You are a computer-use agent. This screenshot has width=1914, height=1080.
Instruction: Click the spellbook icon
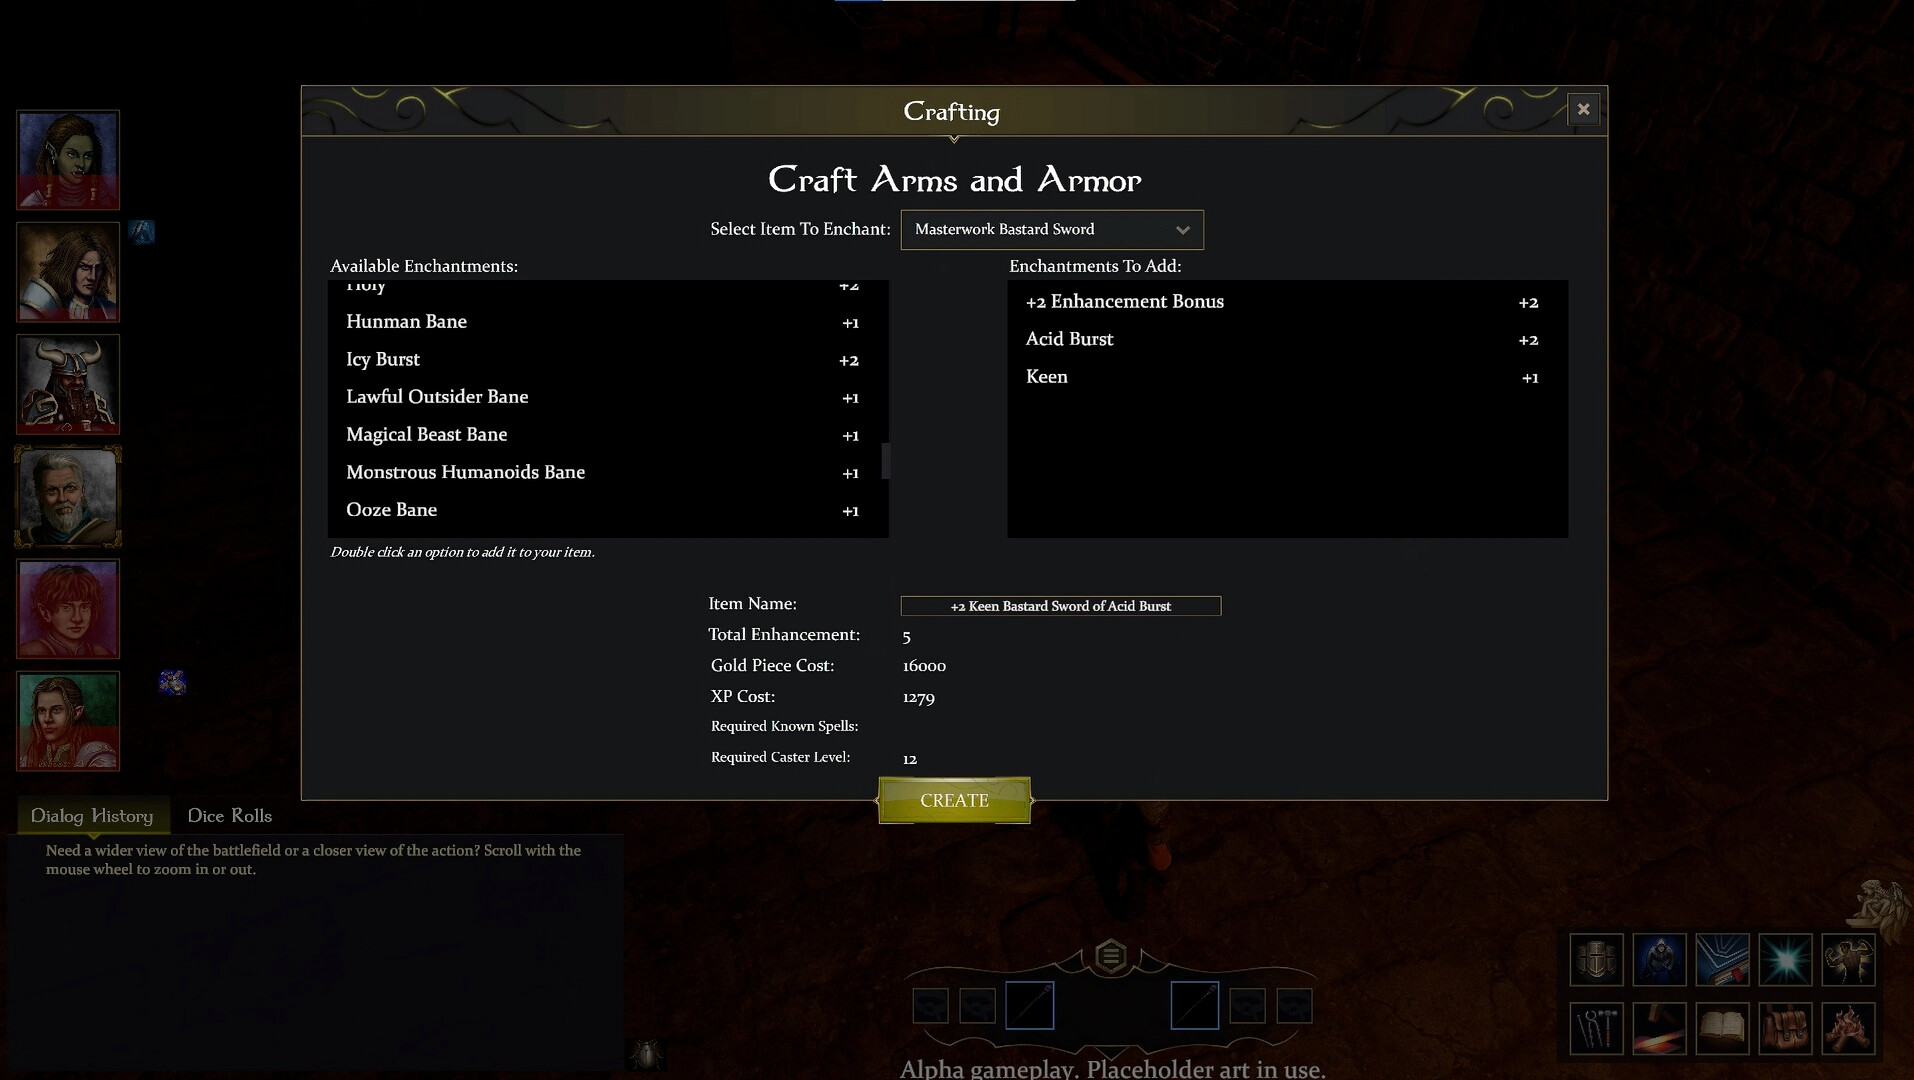[1723, 959]
